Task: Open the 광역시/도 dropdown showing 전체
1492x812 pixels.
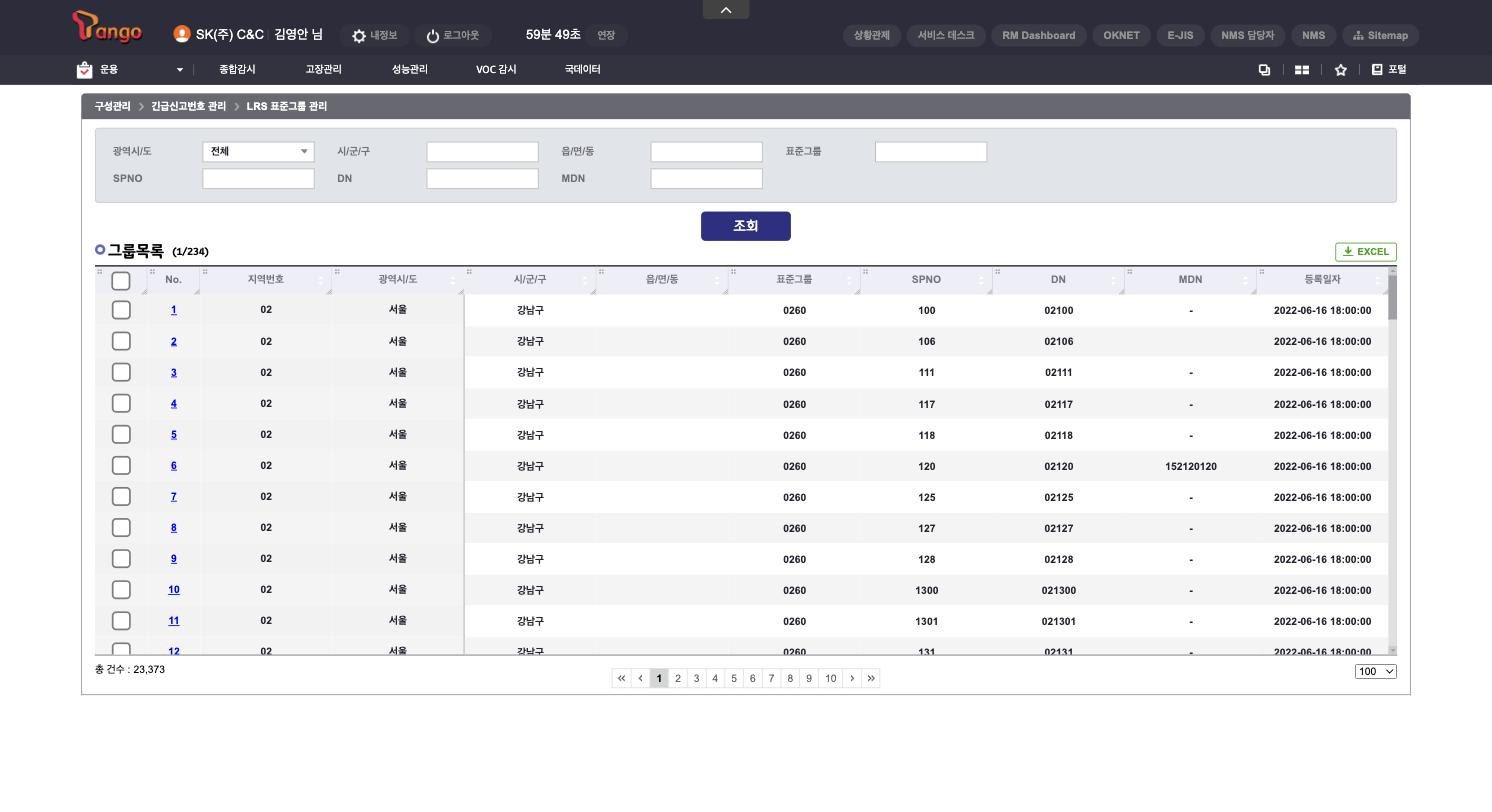Action: pos(258,152)
